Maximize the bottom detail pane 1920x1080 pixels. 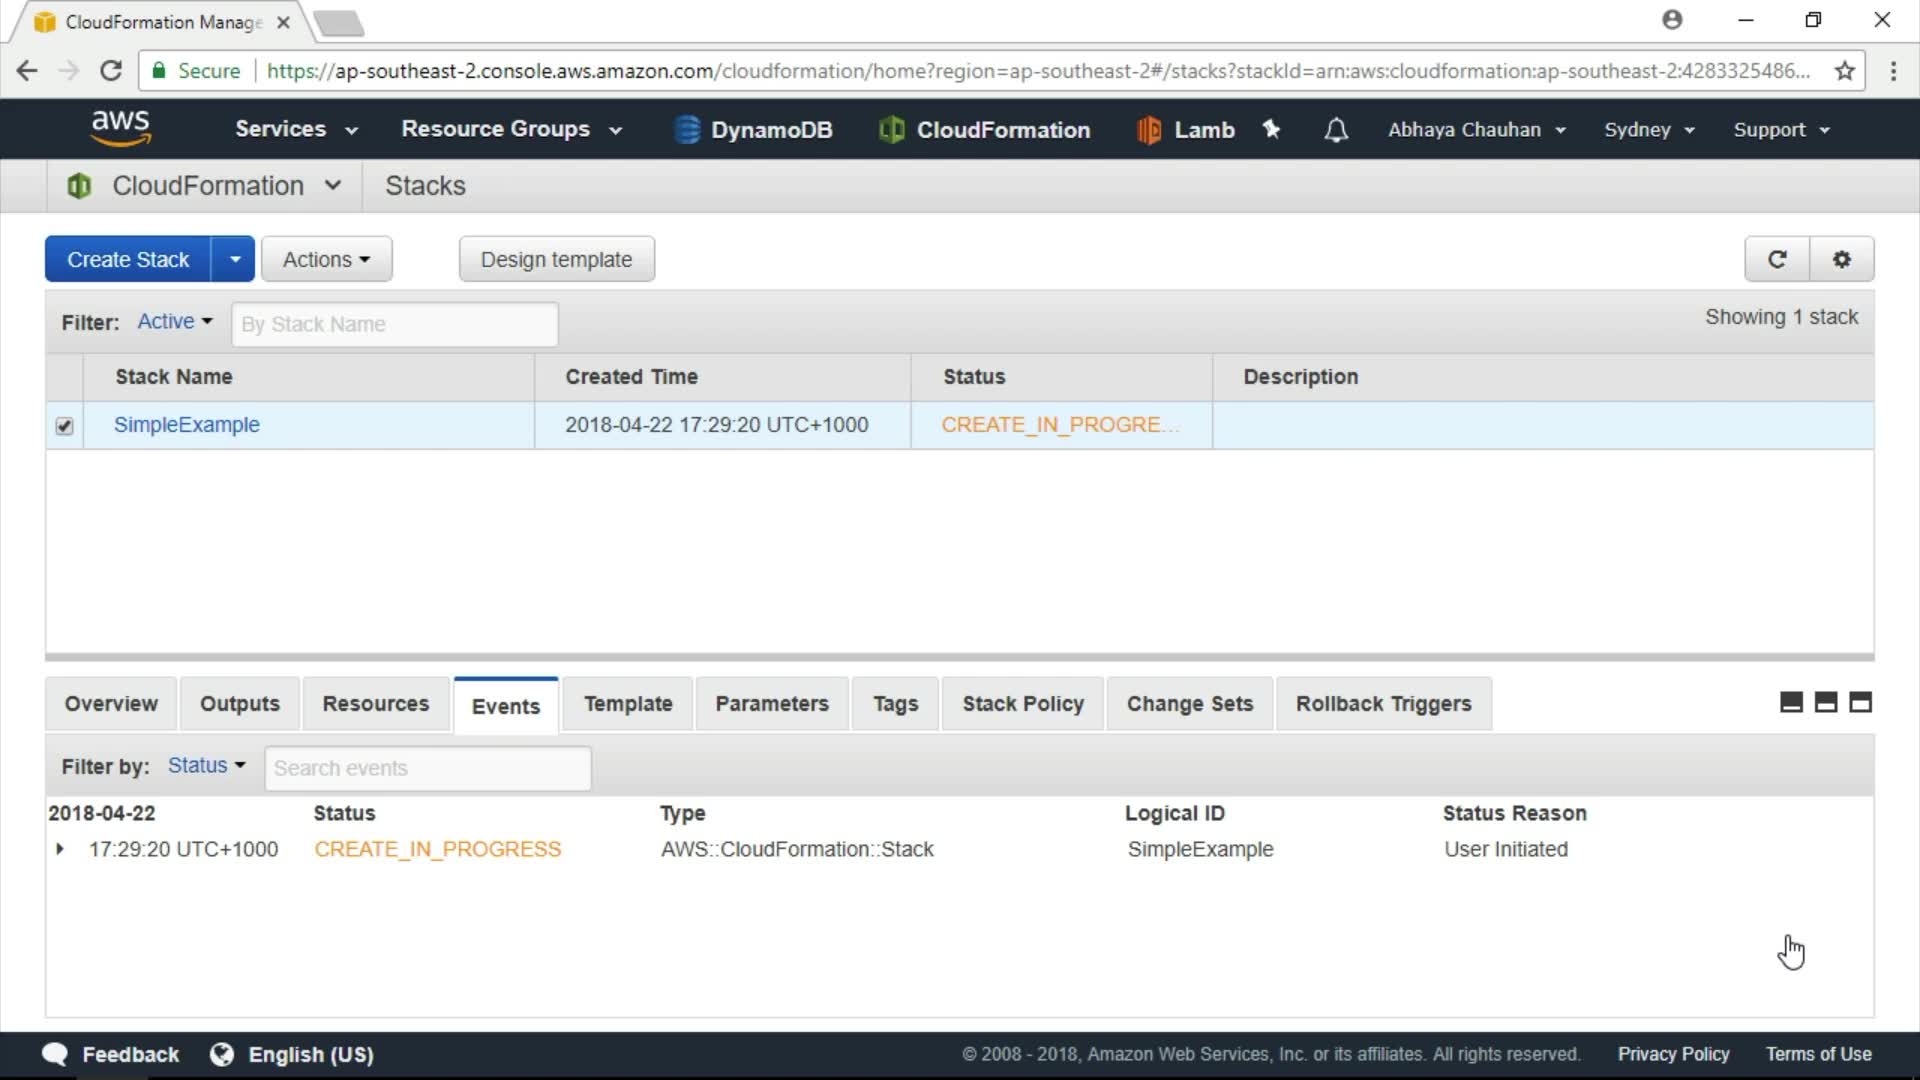click(1860, 703)
